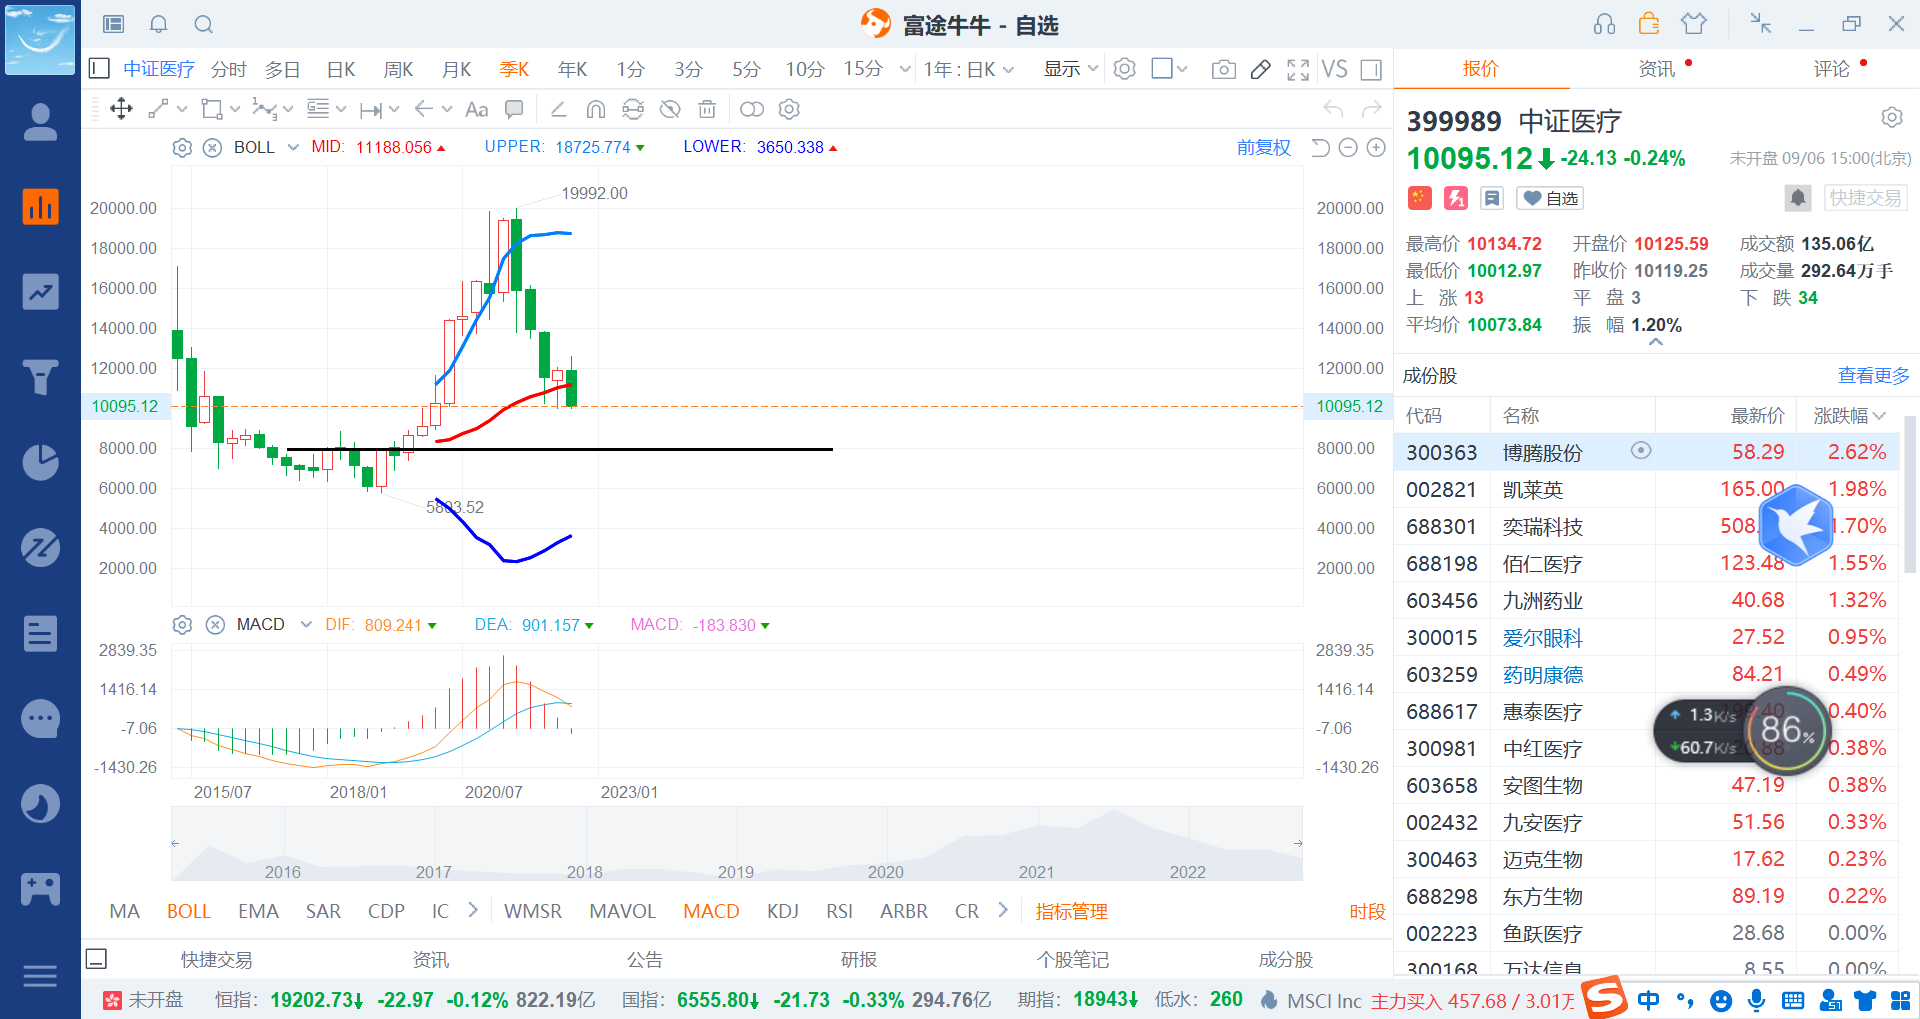Click the constituent list scrollbar
The height and width of the screenshot is (1019, 1920).
coord(1910,495)
